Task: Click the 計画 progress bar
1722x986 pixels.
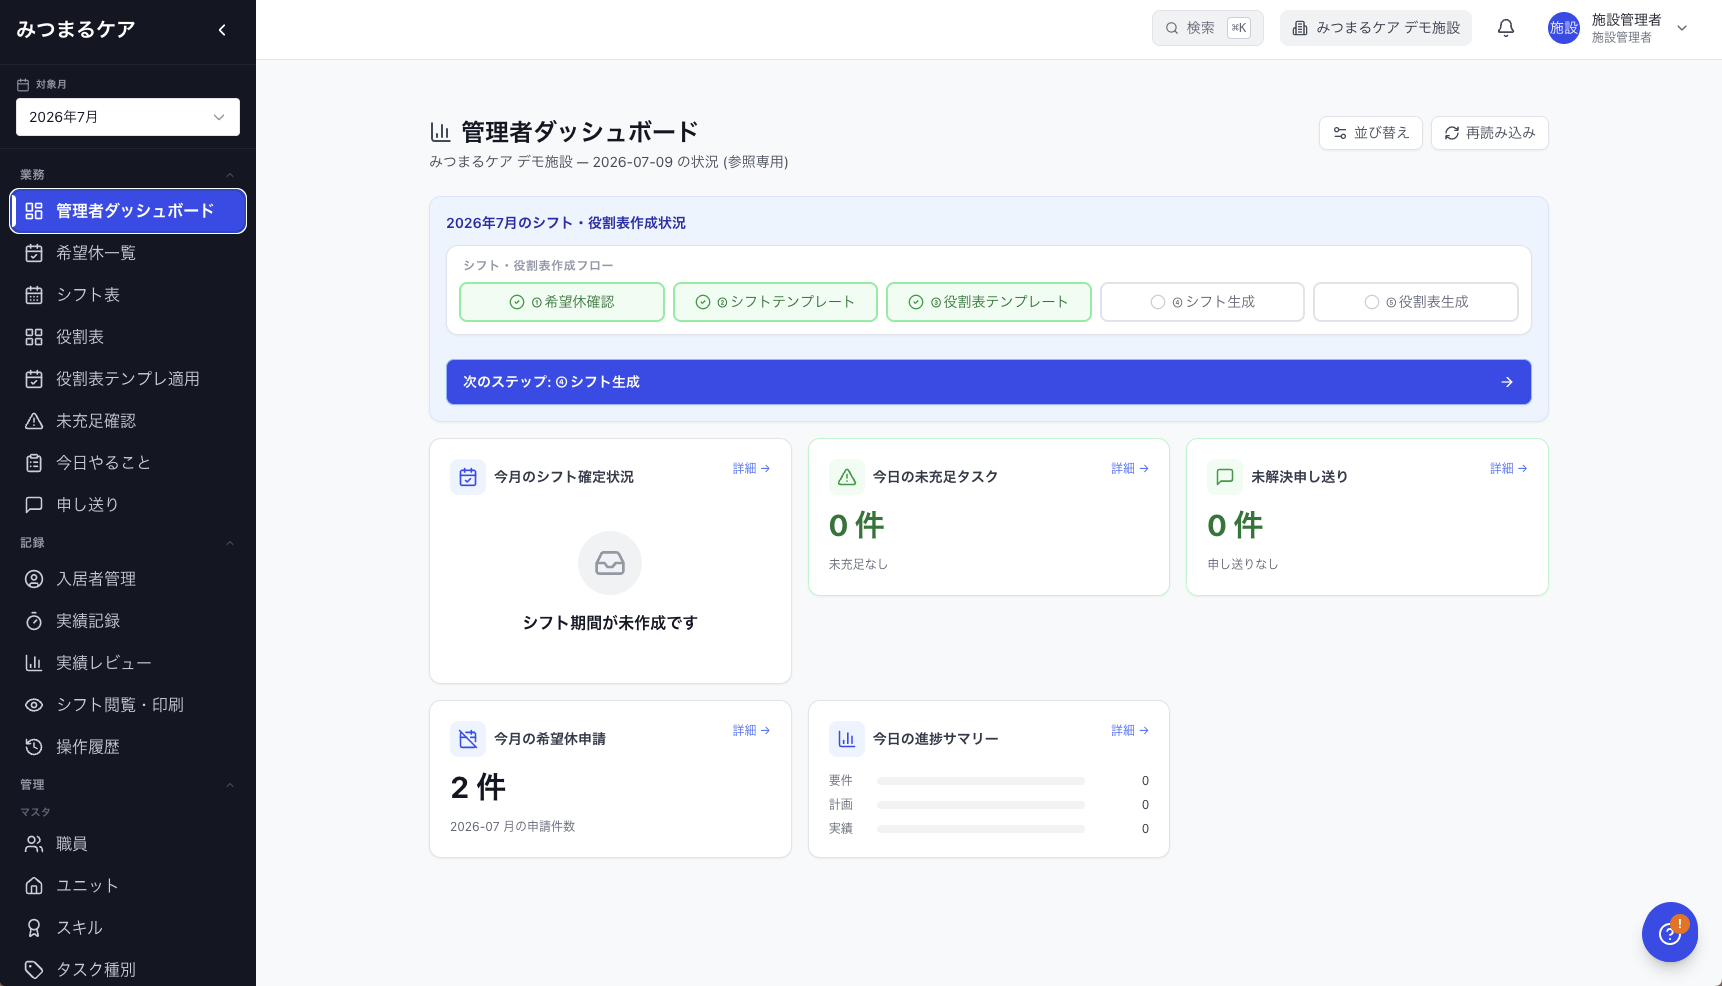Action: click(981, 805)
